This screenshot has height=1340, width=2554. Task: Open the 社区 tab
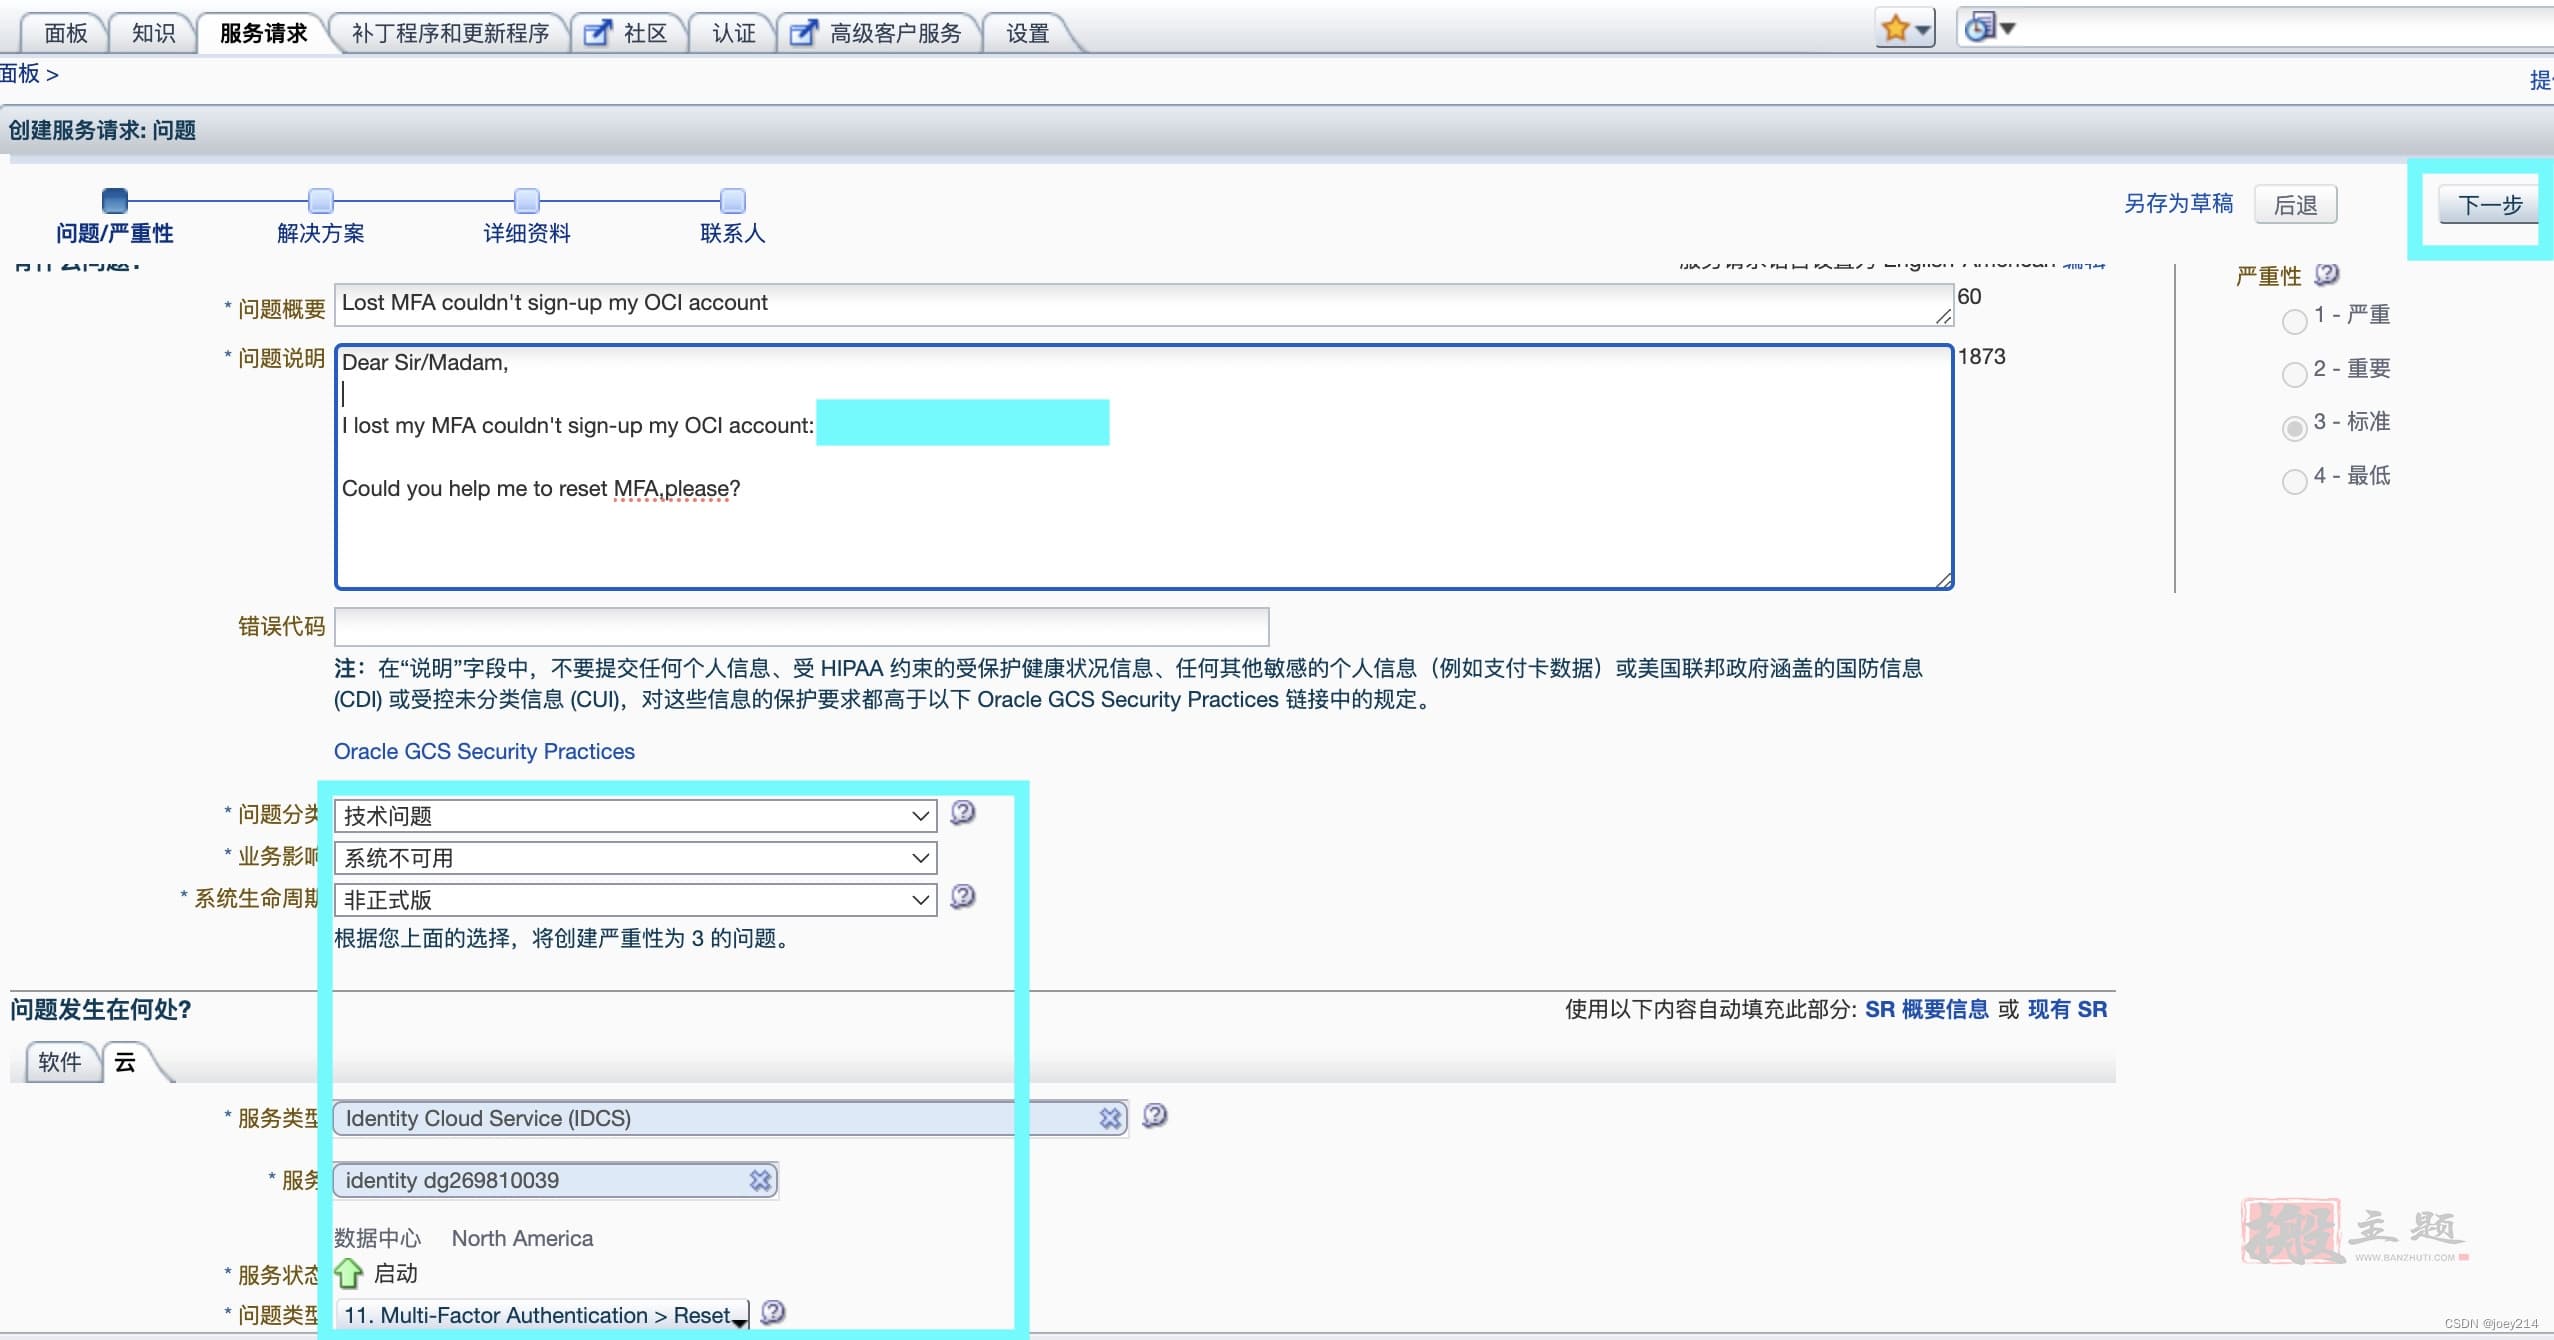click(x=645, y=33)
